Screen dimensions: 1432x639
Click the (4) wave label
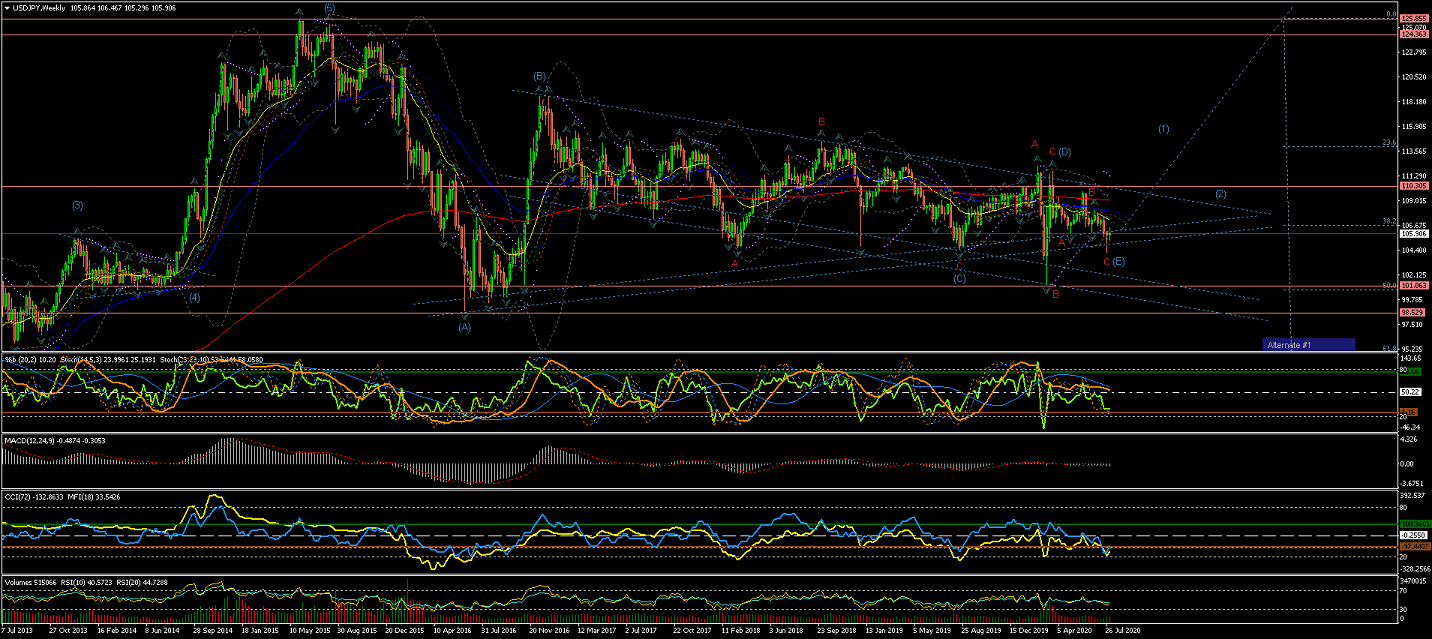tap(194, 297)
